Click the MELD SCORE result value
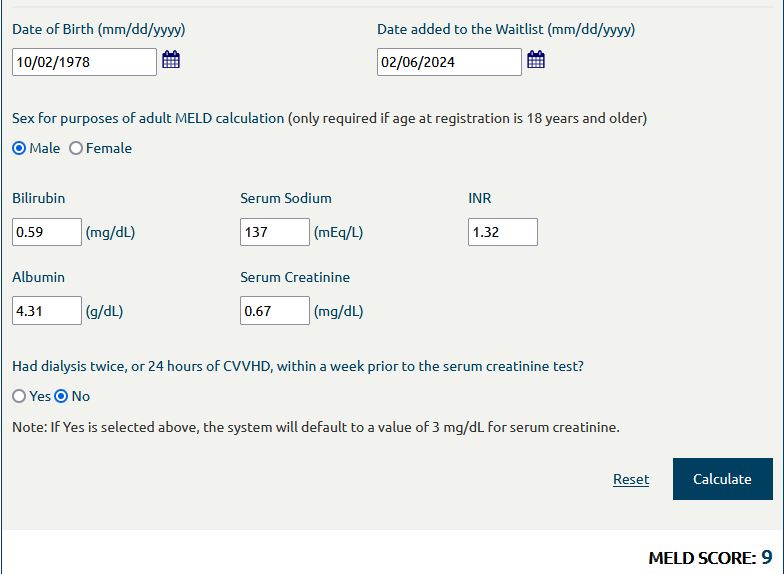This screenshot has width=784, height=574. click(766, 557)
